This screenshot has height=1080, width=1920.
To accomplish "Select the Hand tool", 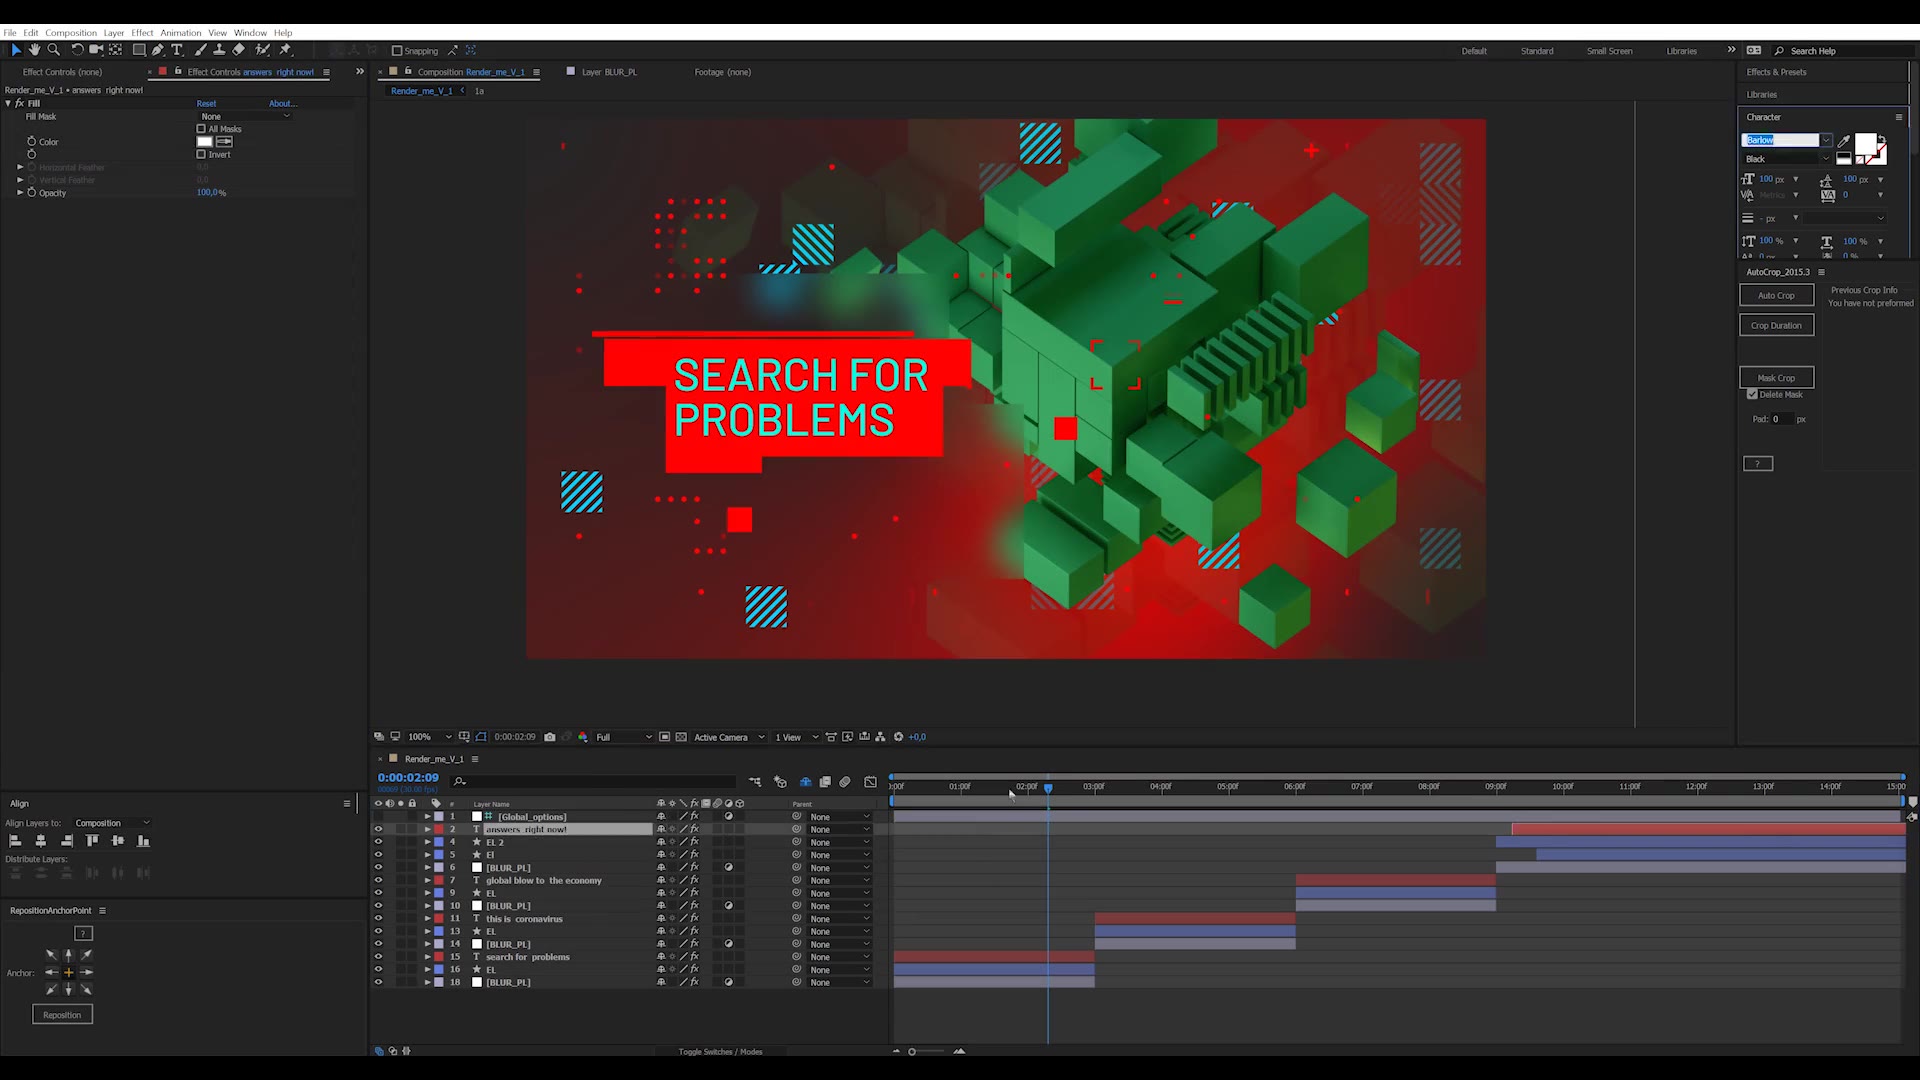I will pyautogui.click(x=35, y=50).
